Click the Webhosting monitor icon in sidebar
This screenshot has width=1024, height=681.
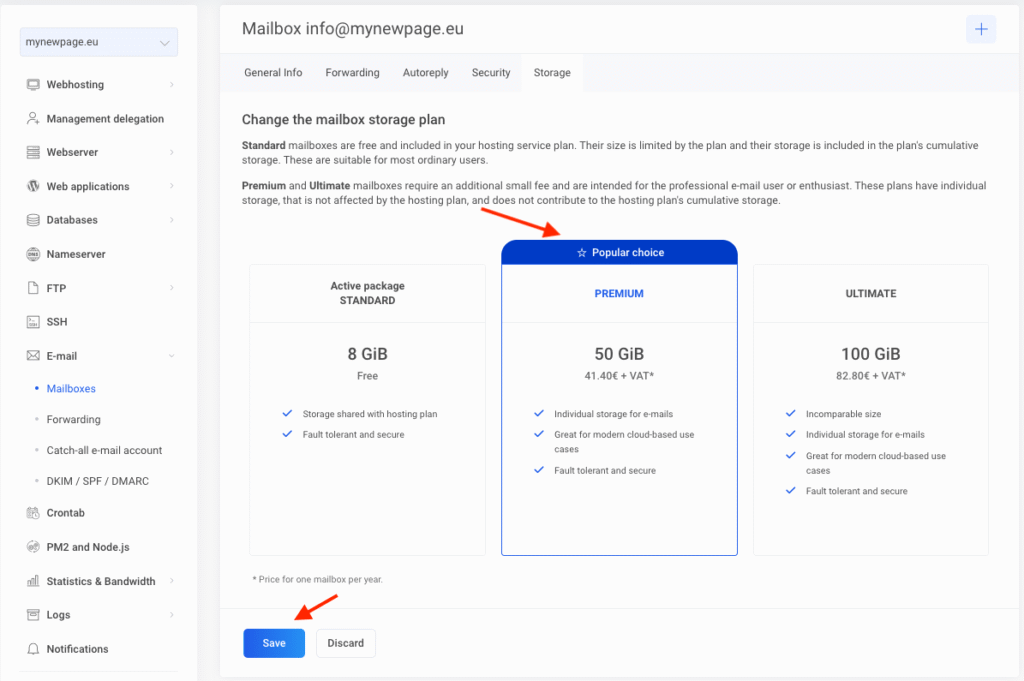tap(33, 85)
